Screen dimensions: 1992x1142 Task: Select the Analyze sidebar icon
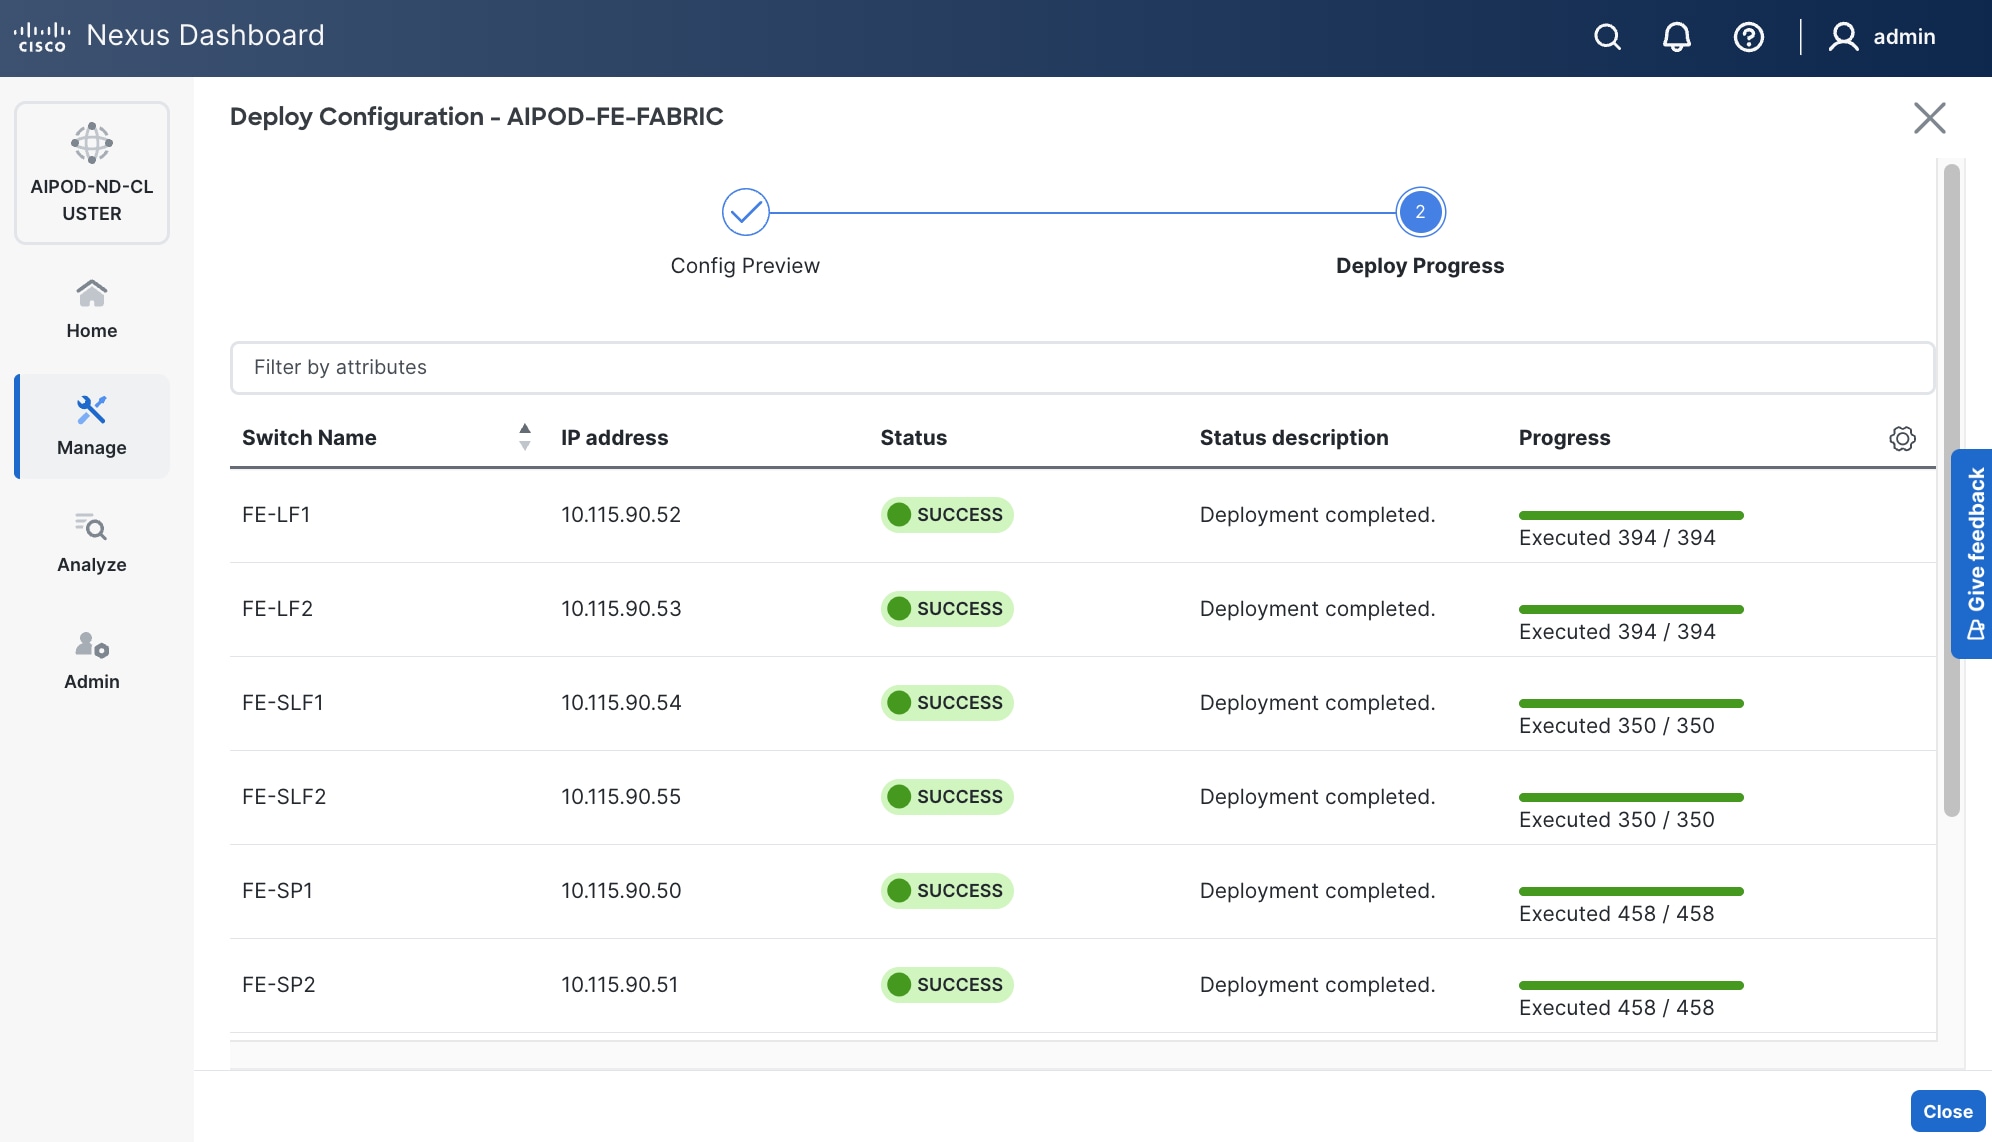point(91,528)
